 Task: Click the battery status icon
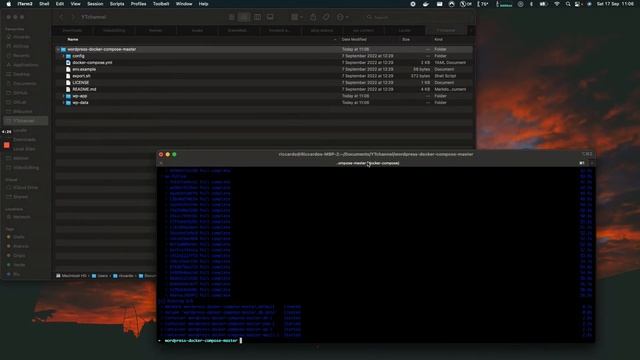pyautogui.click(x=543, y=4)
